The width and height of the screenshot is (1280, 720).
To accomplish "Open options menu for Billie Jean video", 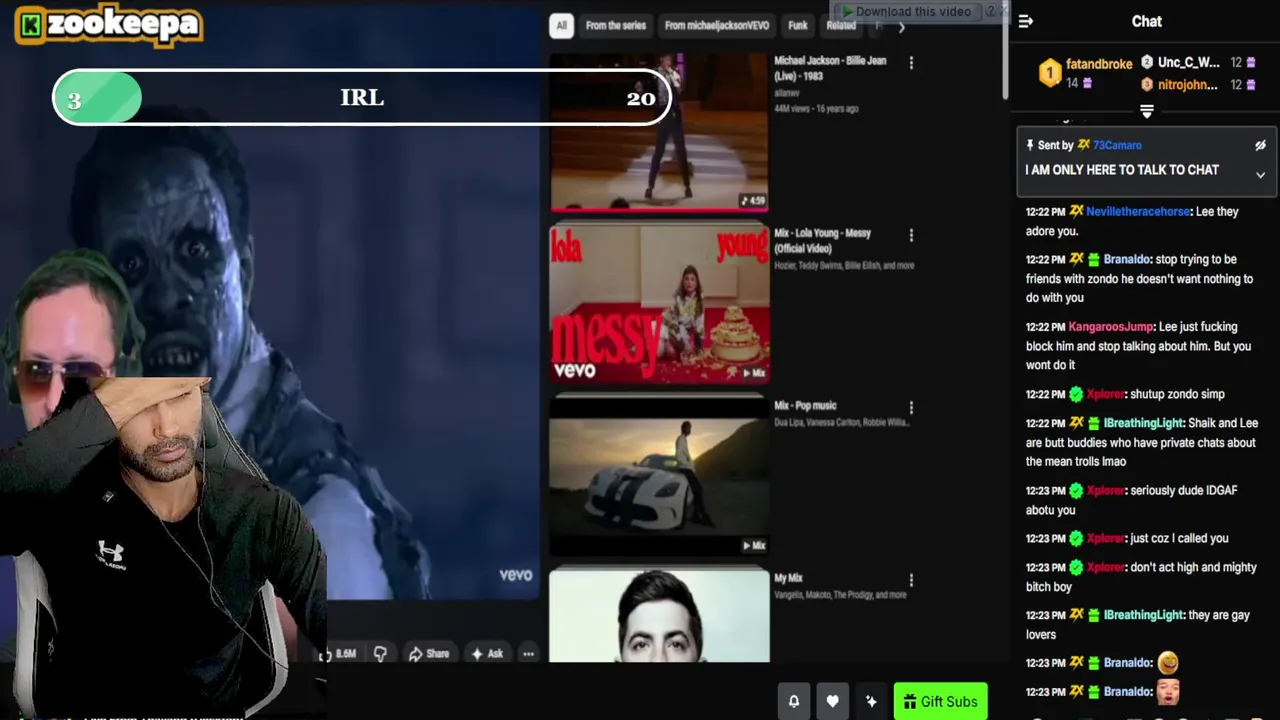I will [x=911, y=63].
